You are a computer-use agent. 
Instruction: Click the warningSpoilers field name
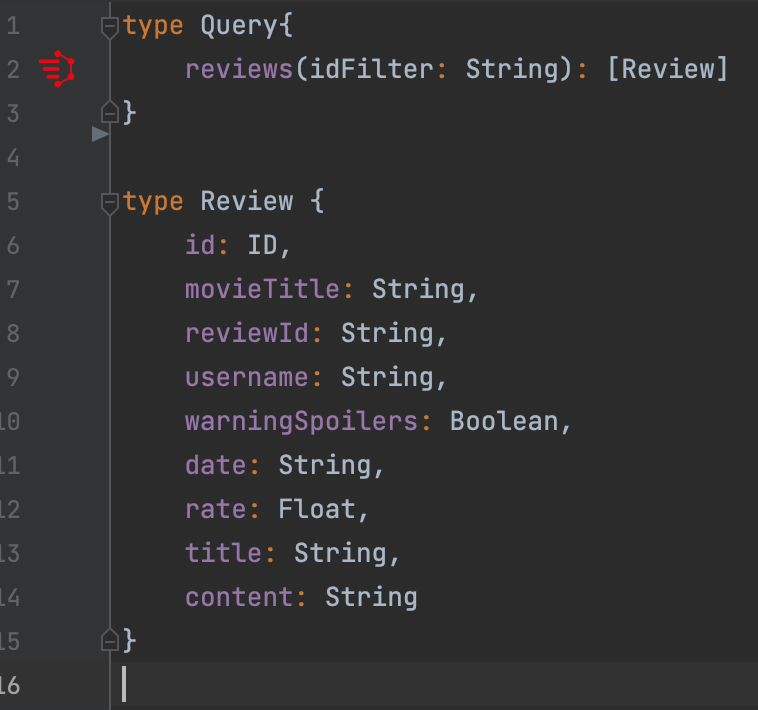pyautogui.click(x=301, y=421)
